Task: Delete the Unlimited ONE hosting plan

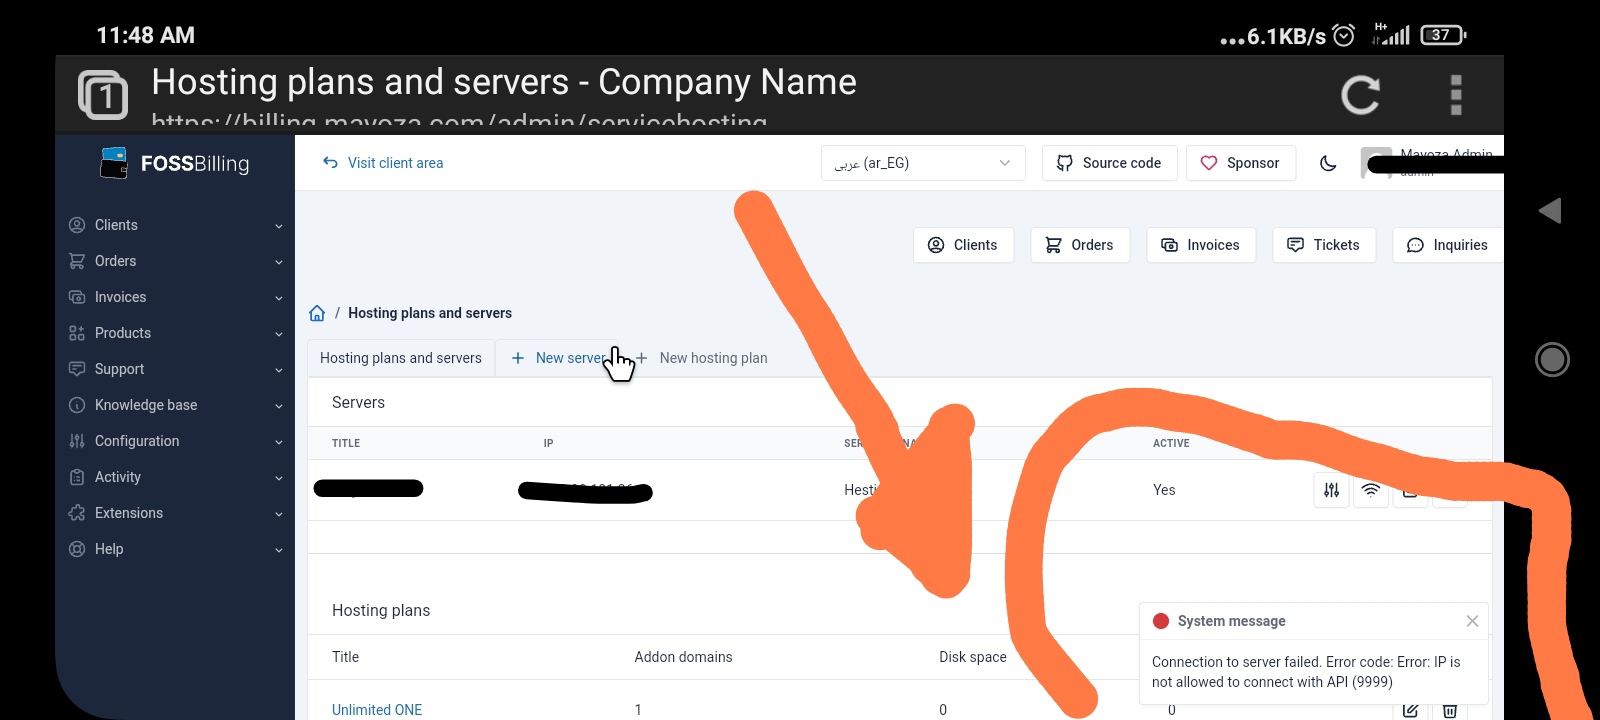Action: (1450, 710)
